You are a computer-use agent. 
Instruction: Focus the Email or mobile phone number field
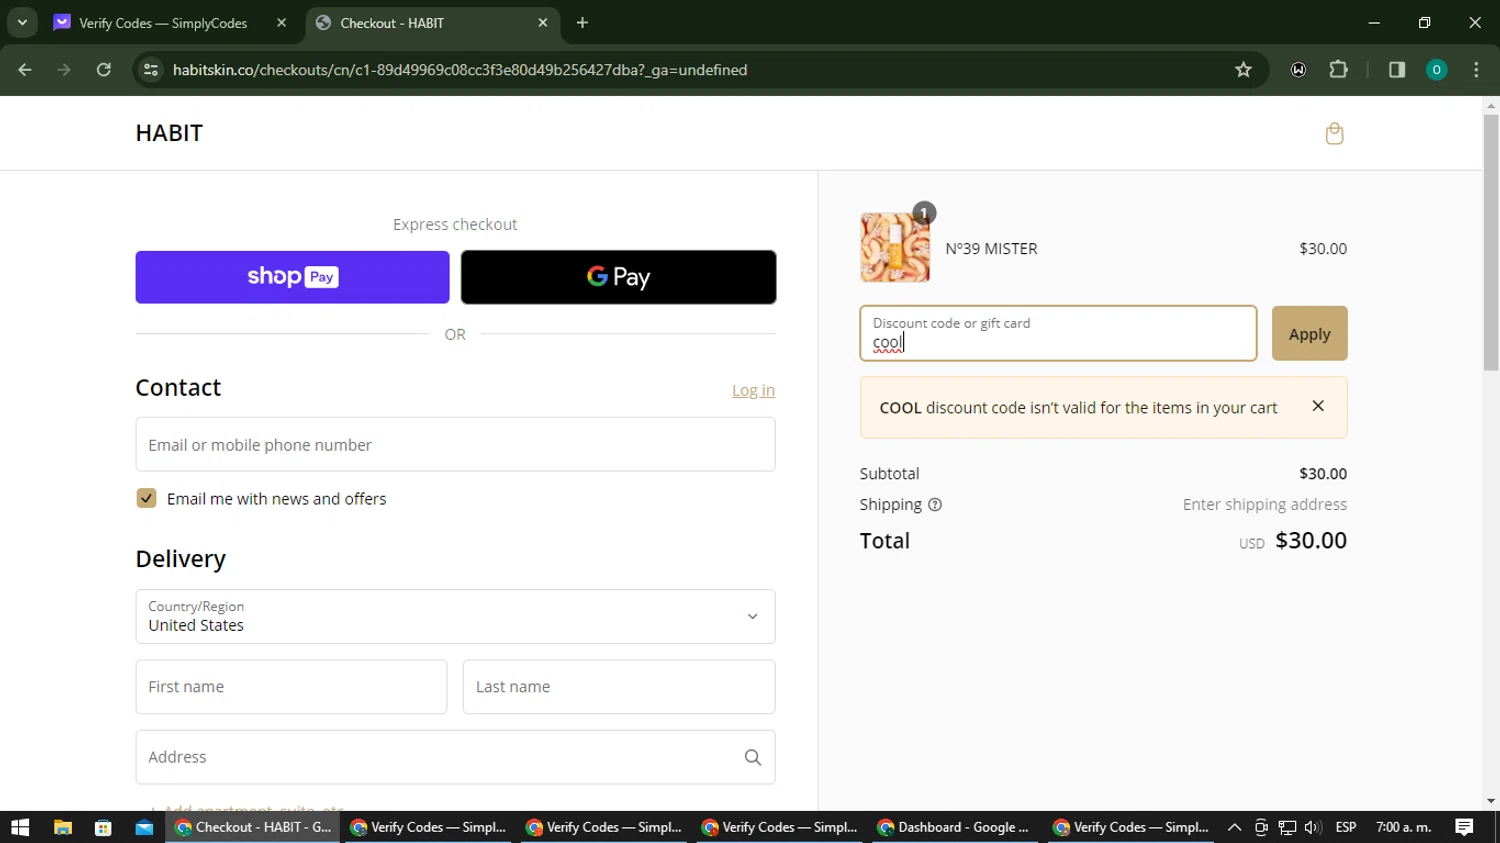[x=455, y=445]
